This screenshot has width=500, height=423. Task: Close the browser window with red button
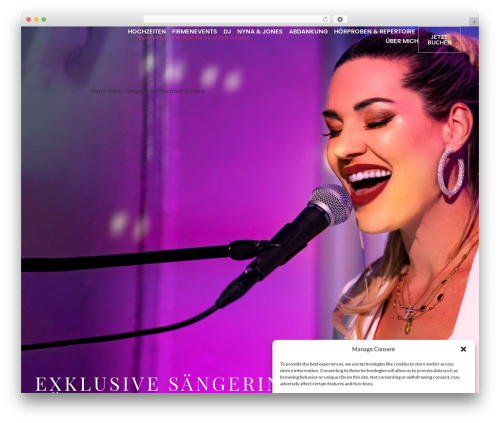[x=29, y=19]
